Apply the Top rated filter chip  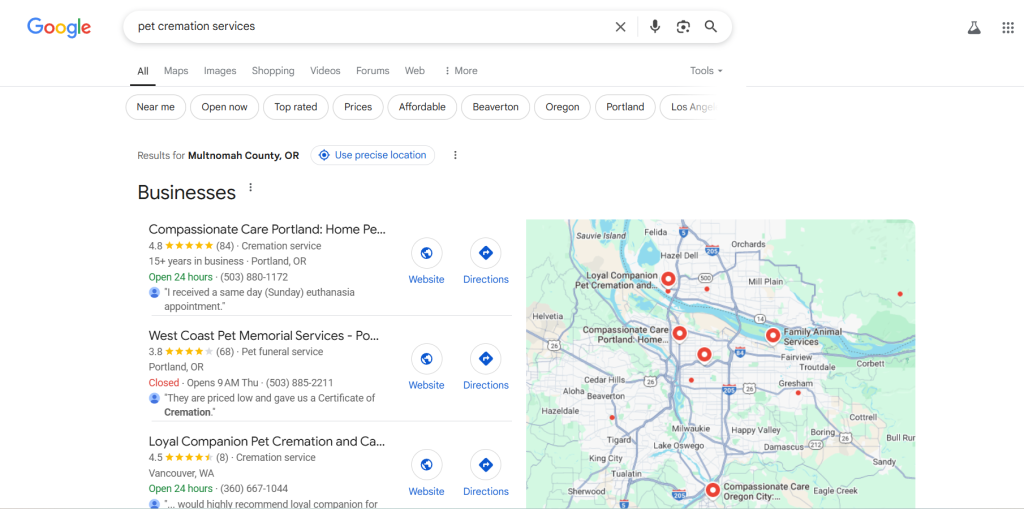click(x=296, y=107)
